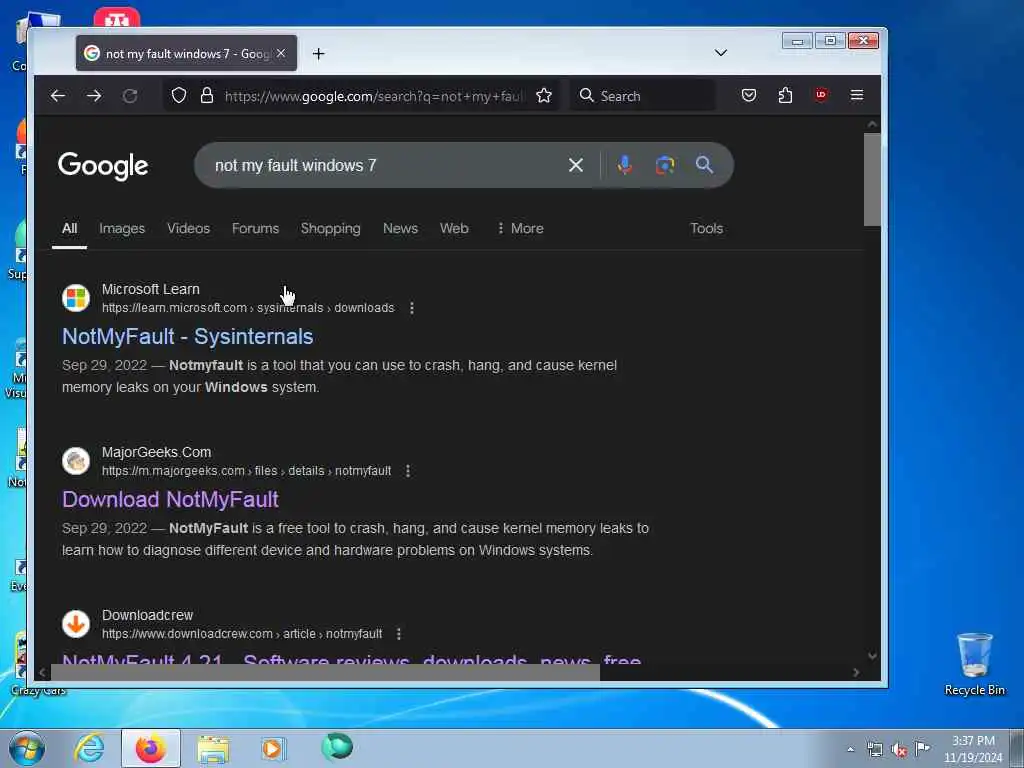The image size is (1024, 768).
Task: Open Windows Explorer from taskbar
Action: 213,748
